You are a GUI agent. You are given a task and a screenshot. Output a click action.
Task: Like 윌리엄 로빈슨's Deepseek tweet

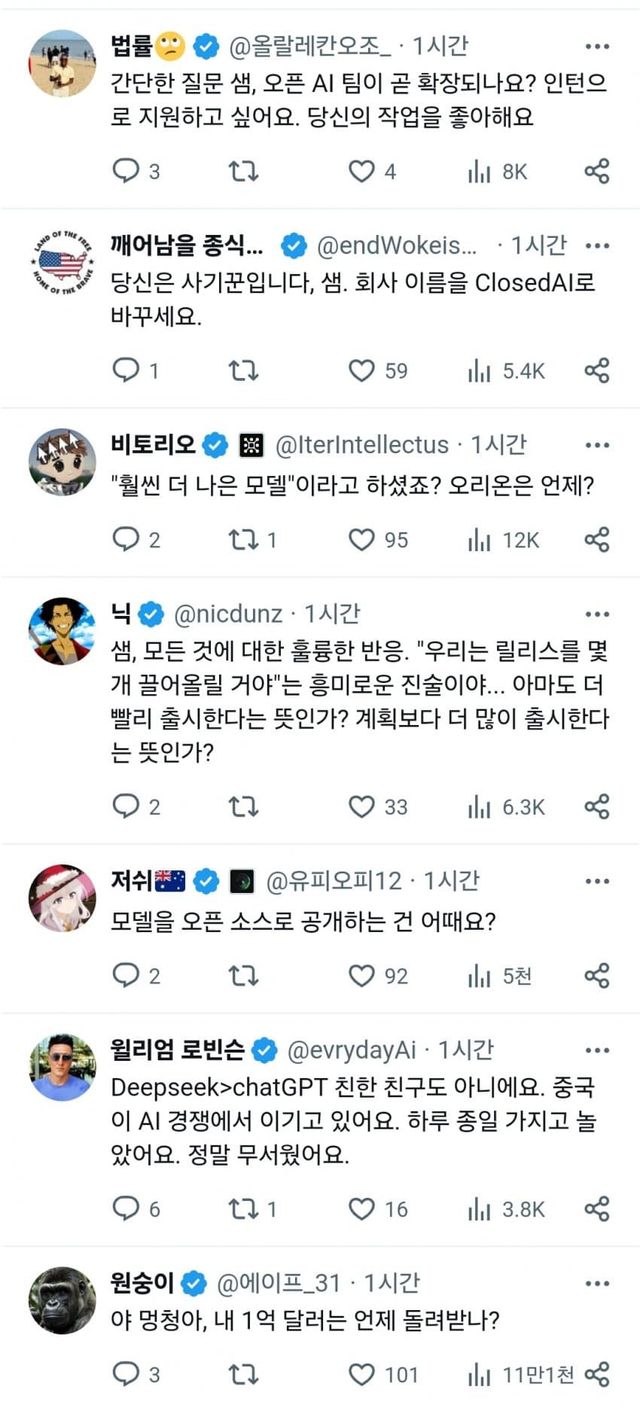pos(361,1209)
